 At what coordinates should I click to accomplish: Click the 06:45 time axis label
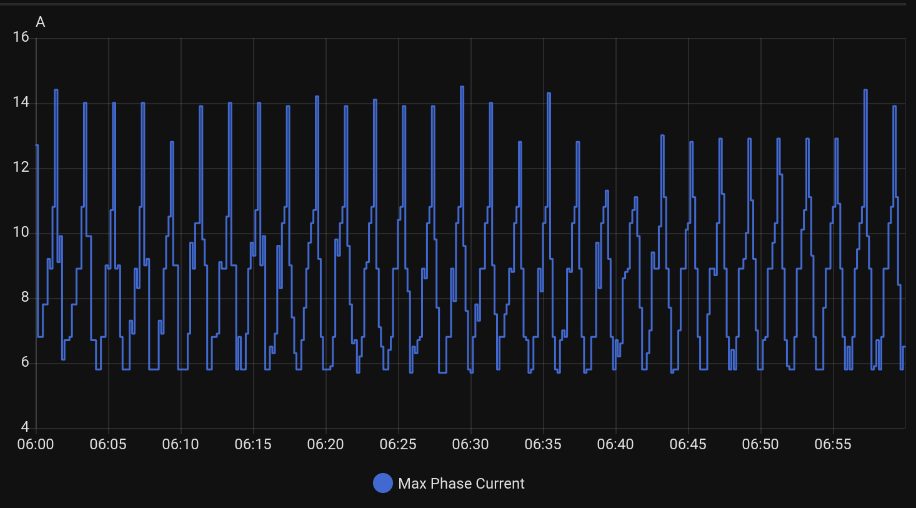(x=688, y=444)
